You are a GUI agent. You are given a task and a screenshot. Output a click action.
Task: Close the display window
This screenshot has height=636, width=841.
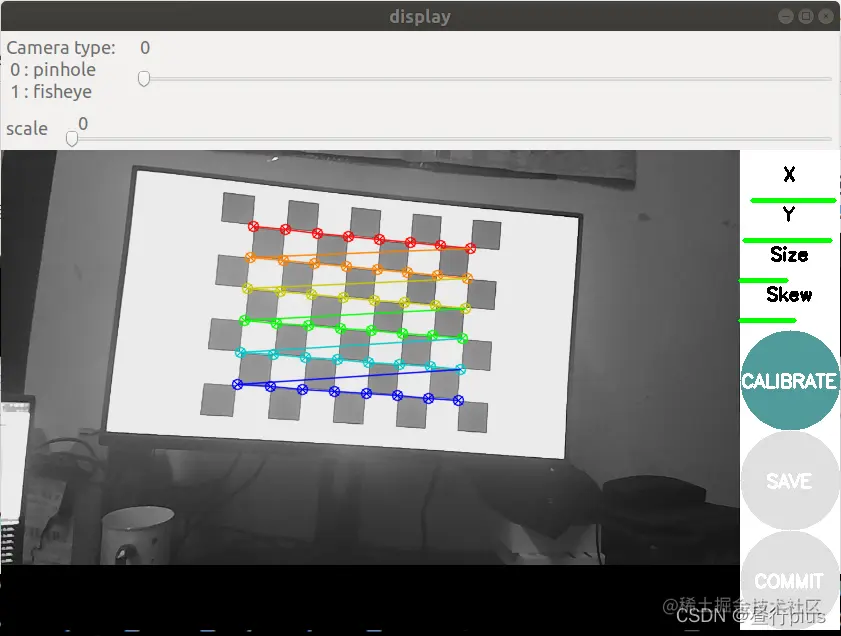pos(826,16)
